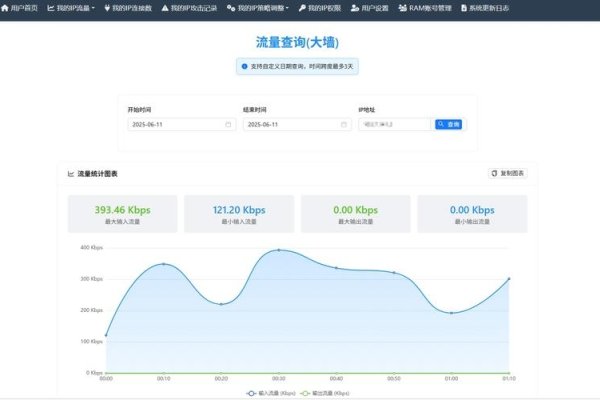The image size is (600, 400).
Task: Click the 复制图表 copy button
Action: [x=508, y=173]
